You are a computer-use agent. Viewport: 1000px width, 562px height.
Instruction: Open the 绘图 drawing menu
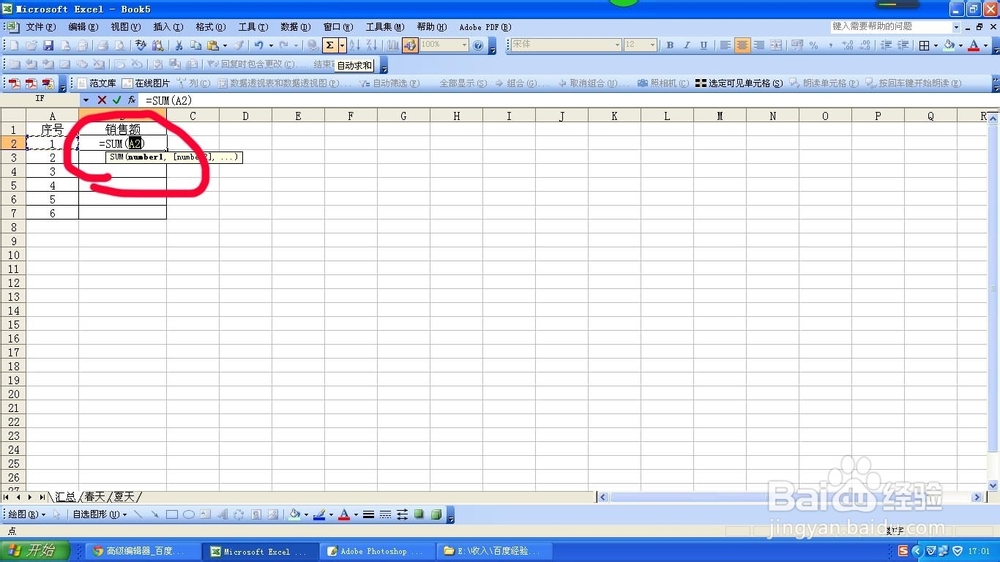tap(26, 514)
